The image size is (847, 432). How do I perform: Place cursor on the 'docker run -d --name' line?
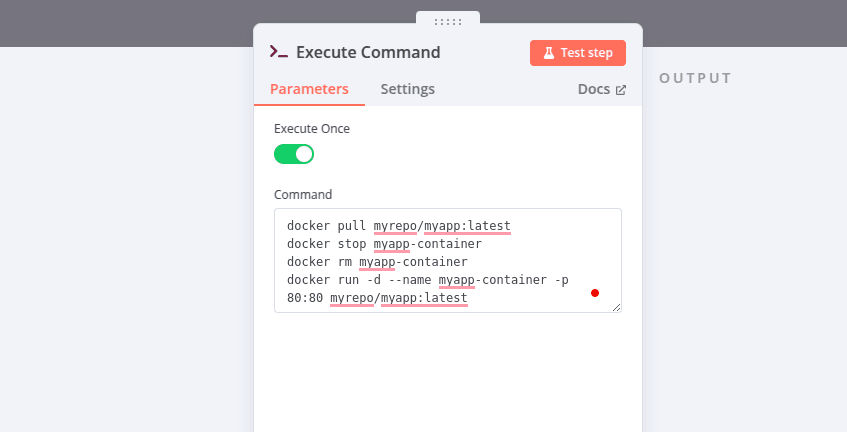(427, 280)
